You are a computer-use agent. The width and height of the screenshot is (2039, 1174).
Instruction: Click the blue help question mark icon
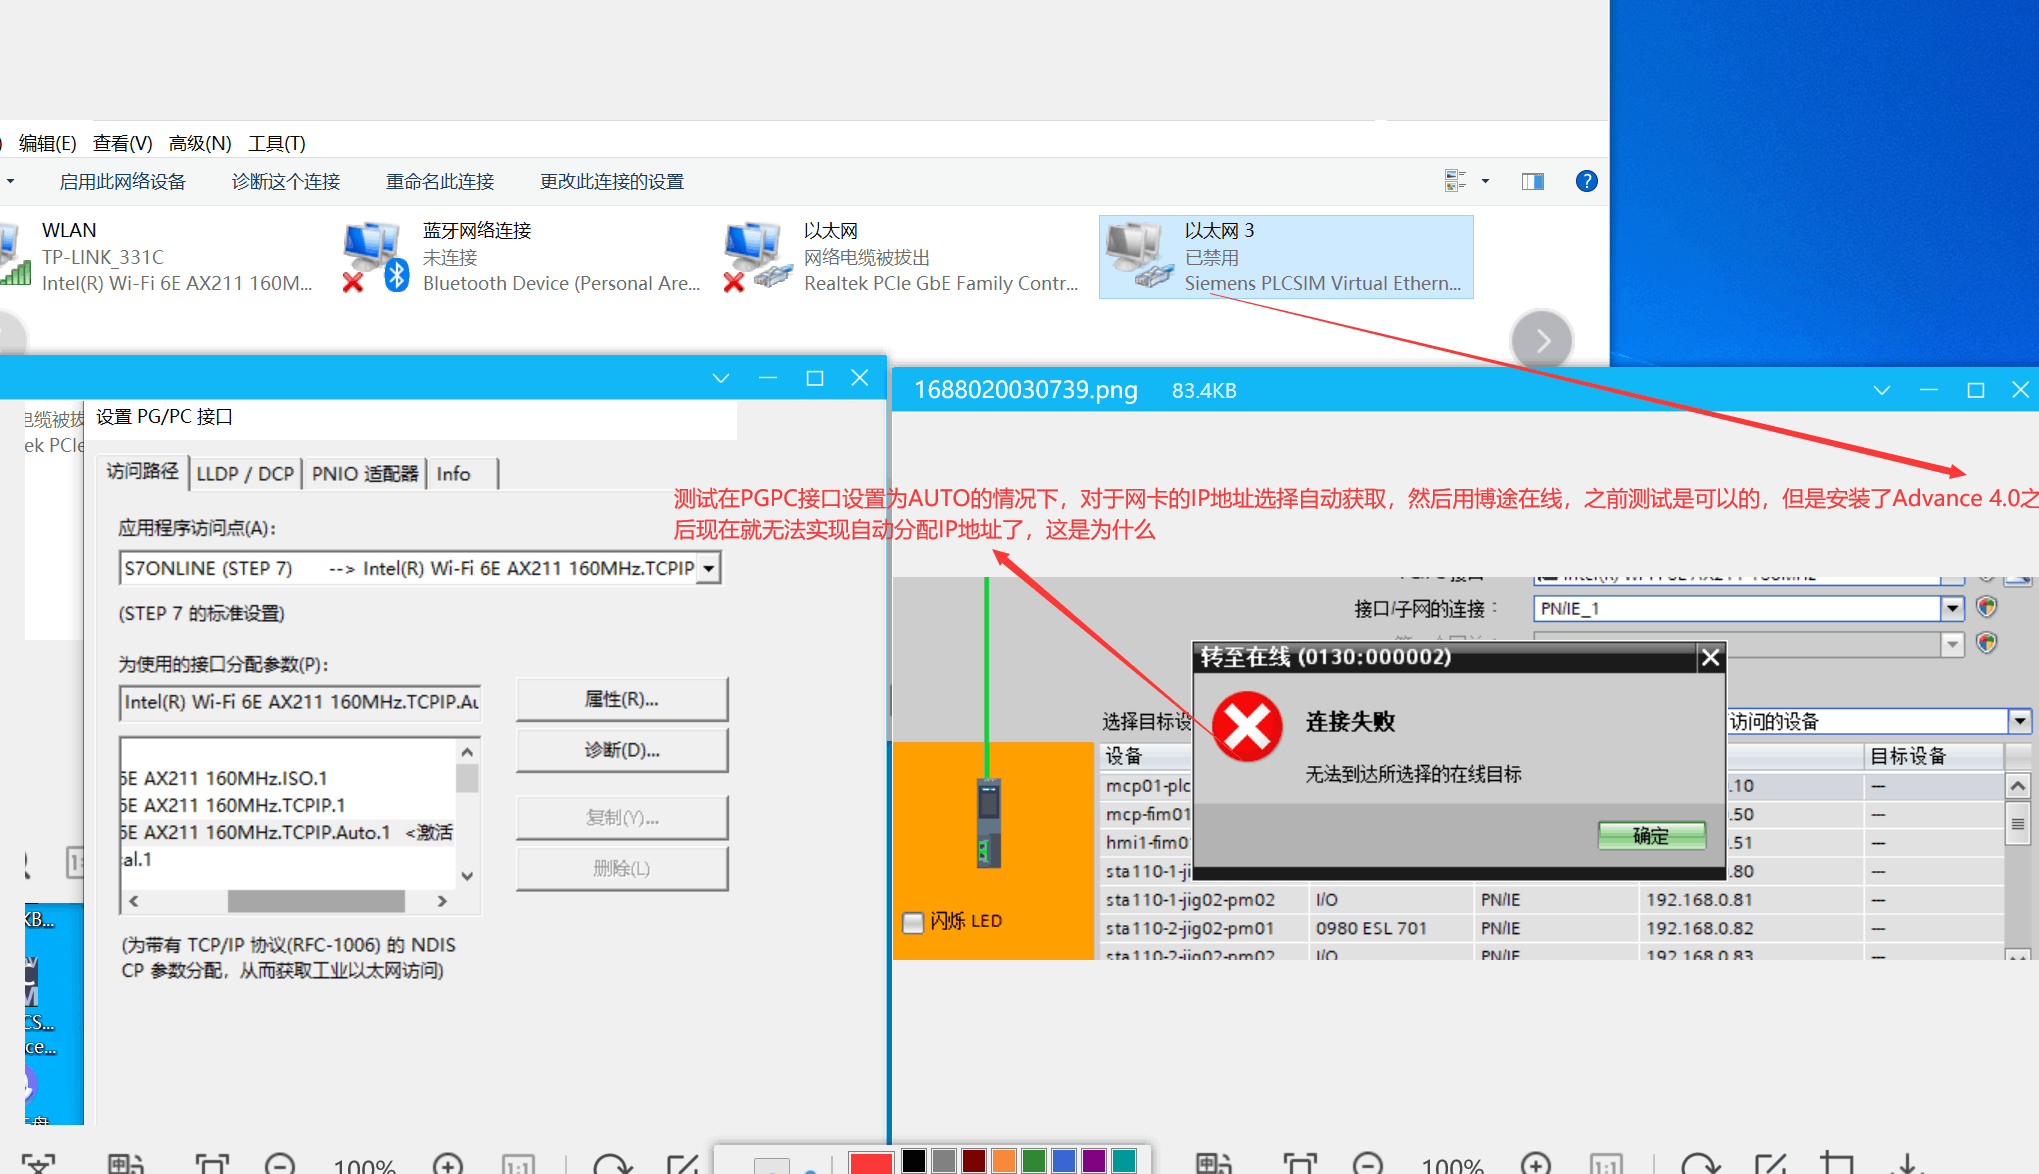coord(1586,181)
